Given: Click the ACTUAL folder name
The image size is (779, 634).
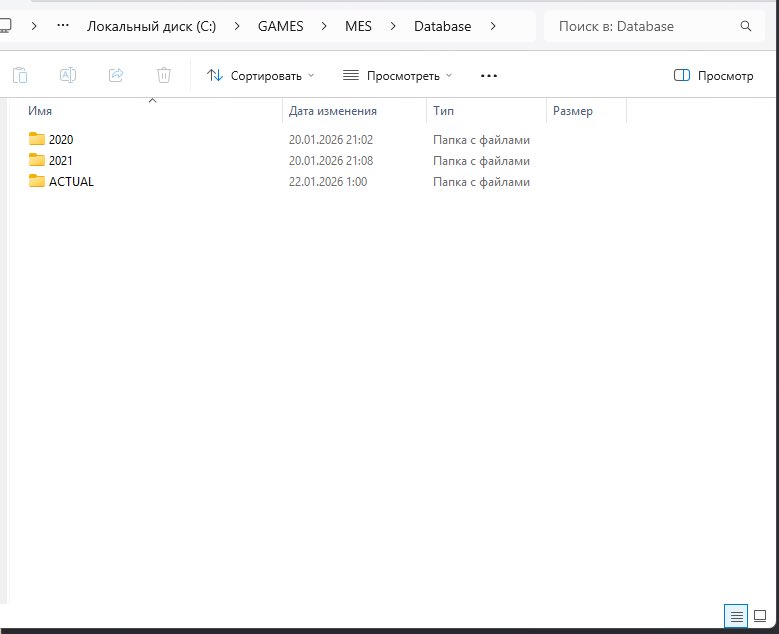Looking at the screenshot, I should coord(71,181).
